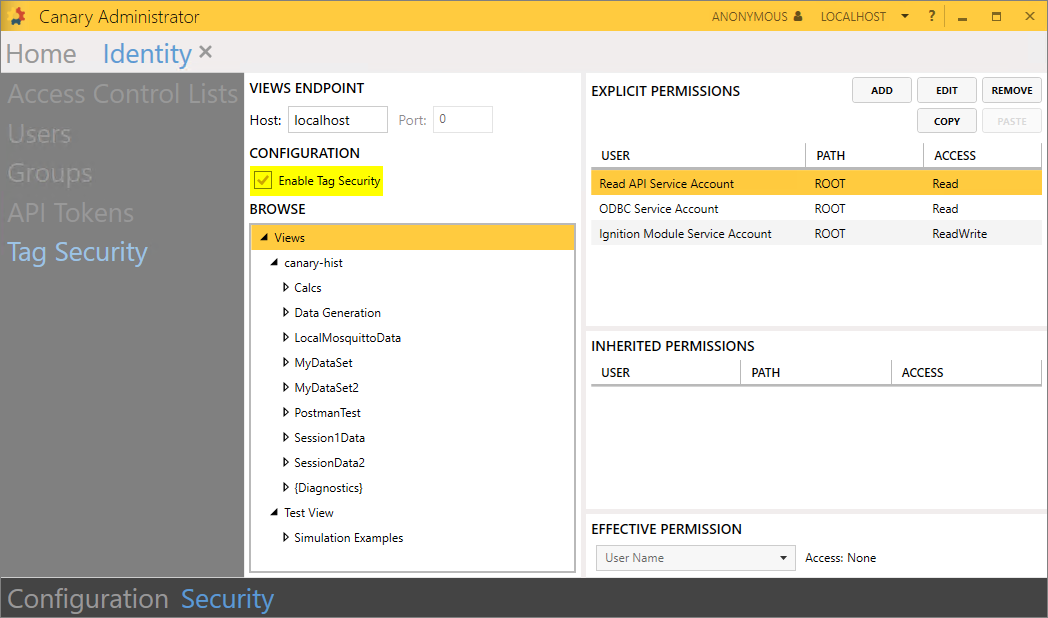1048x618 pixels.
Task: Click the Anonymous user profile icon
Action: coord(797,17)
